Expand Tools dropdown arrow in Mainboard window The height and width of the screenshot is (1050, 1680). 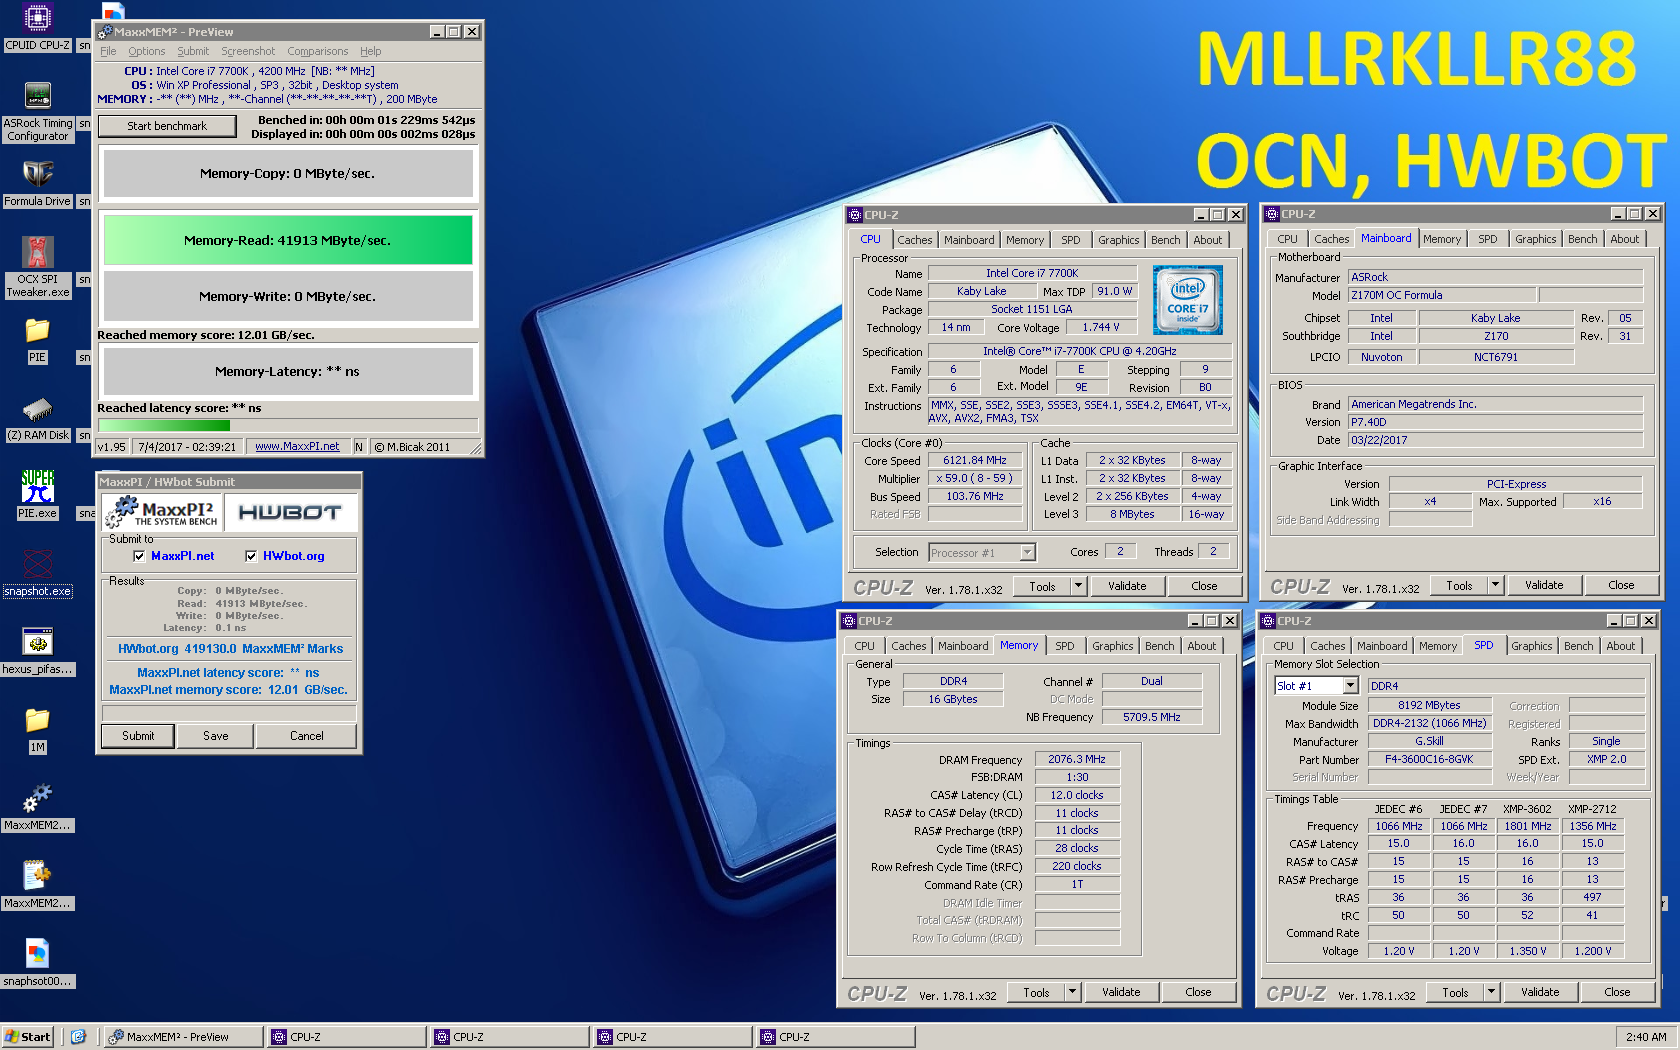(1496, 585)
